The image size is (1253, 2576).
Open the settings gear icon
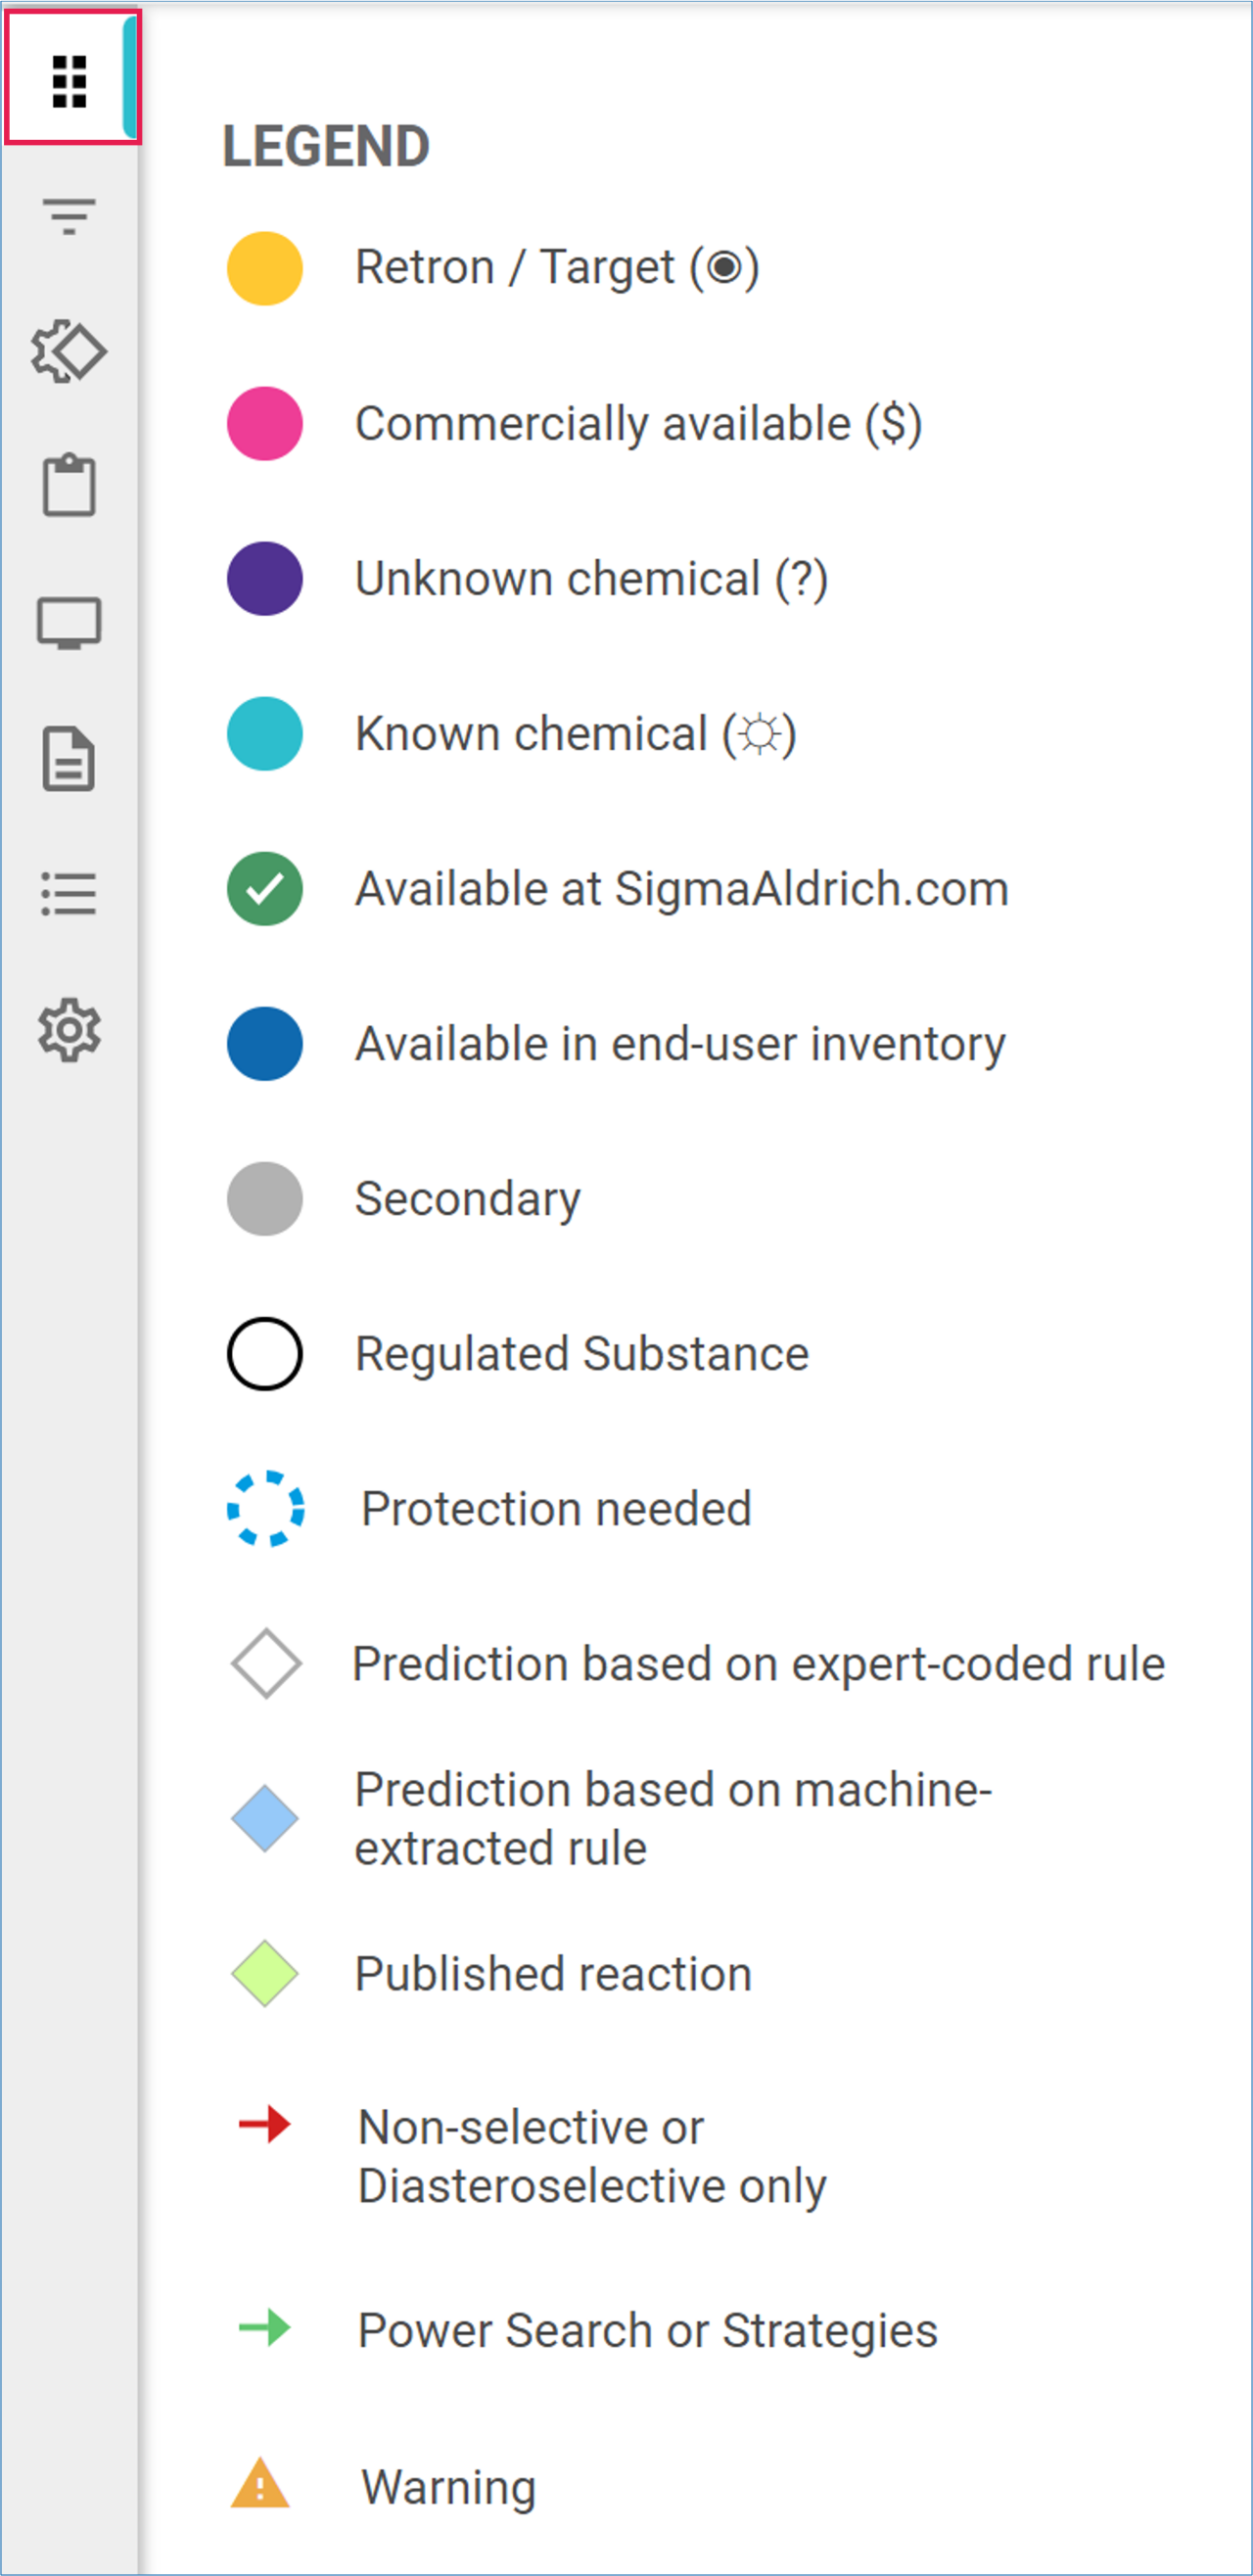tap(69, 1030)
